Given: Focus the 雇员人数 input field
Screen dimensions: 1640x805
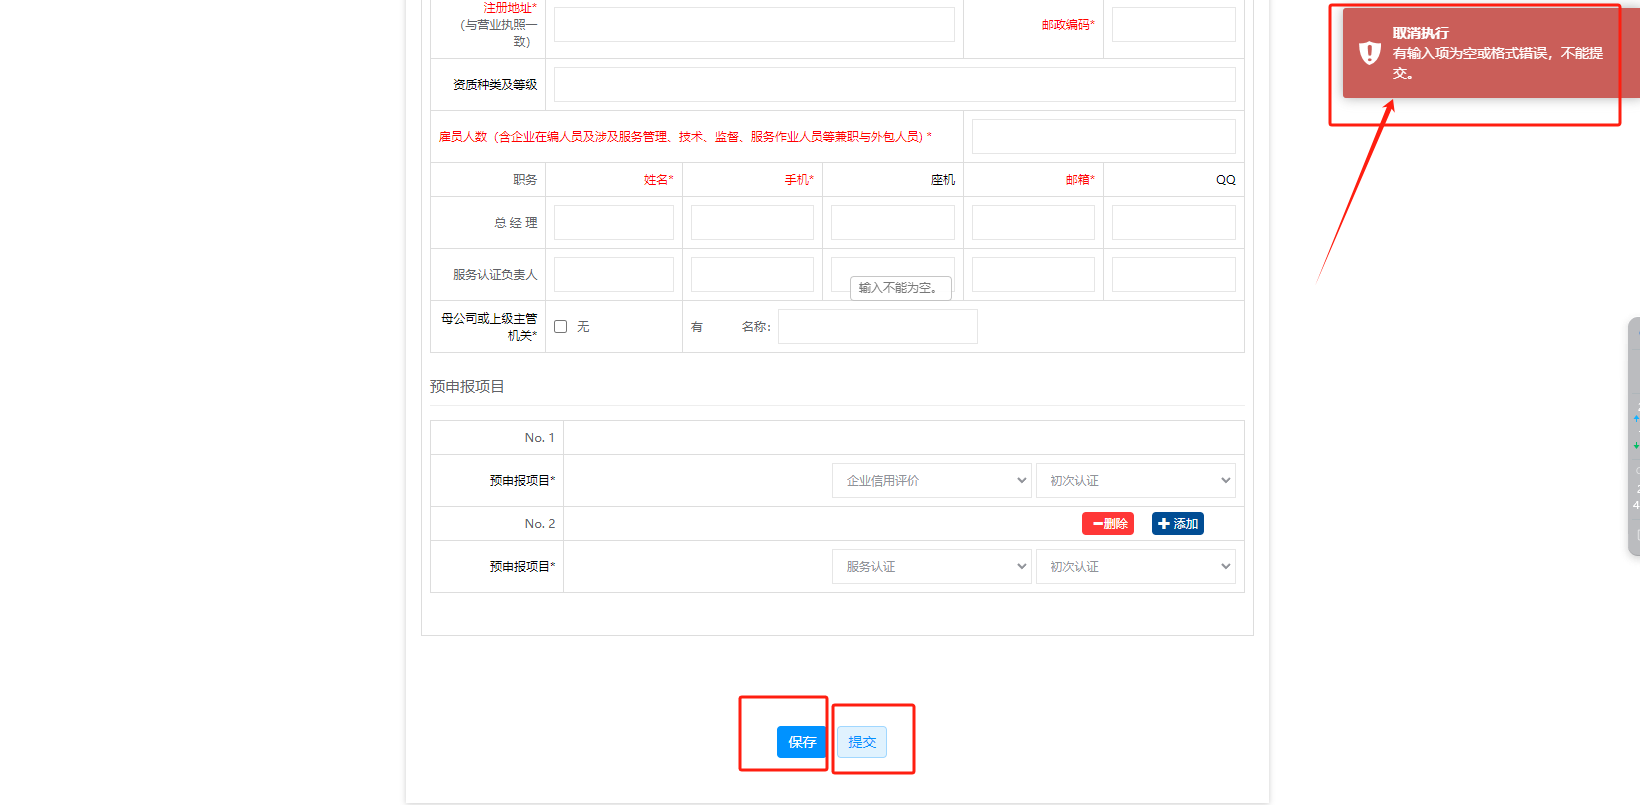Looking at the screenshot, I should [1104, 136].
